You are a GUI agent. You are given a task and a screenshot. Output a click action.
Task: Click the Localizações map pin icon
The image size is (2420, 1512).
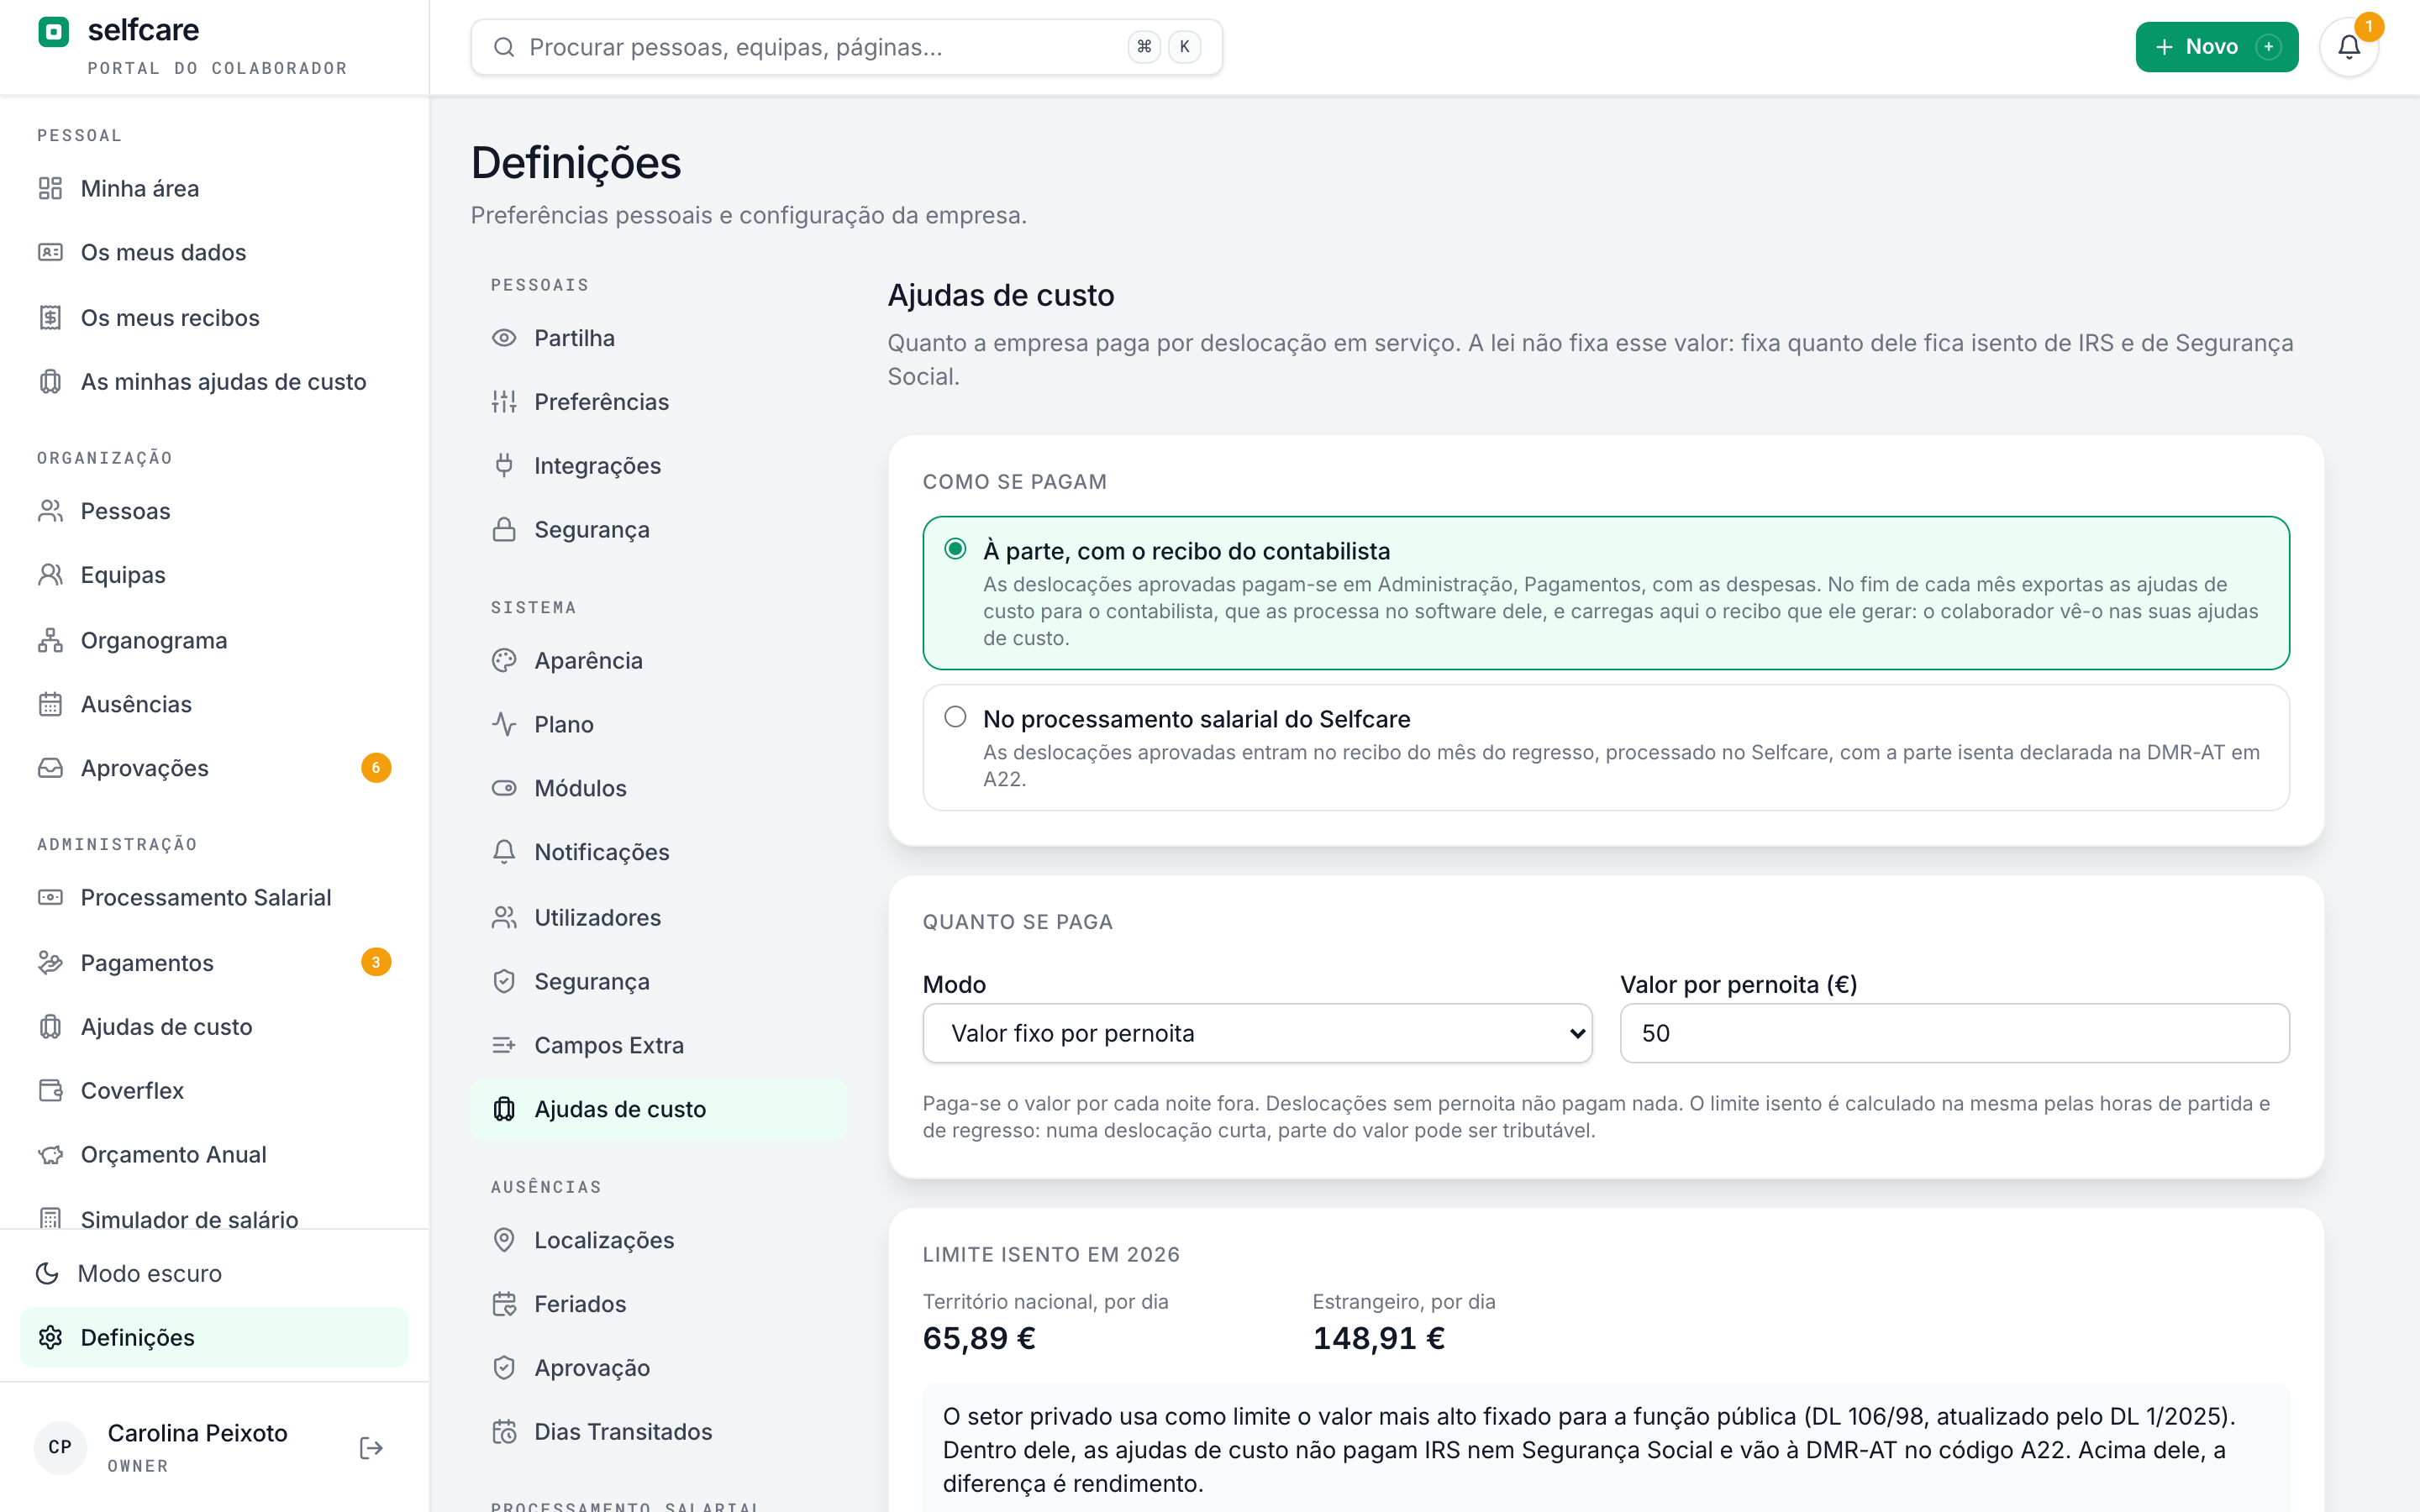(x=504, y=1240)
